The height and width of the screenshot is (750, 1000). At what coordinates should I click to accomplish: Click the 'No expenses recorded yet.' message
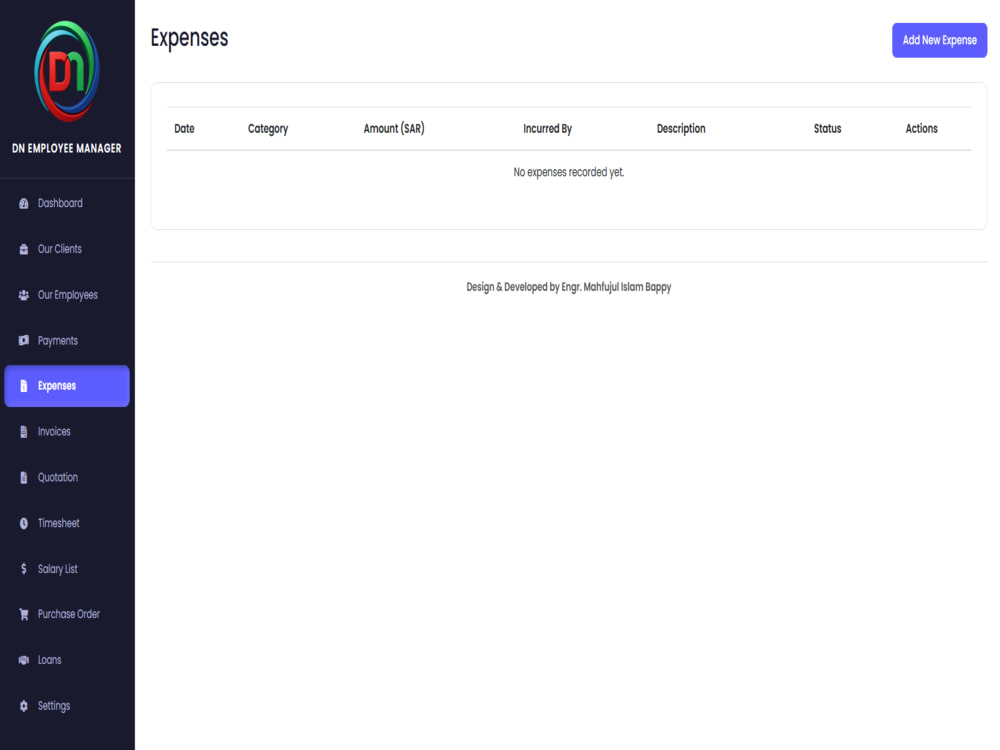pos(569,172)
